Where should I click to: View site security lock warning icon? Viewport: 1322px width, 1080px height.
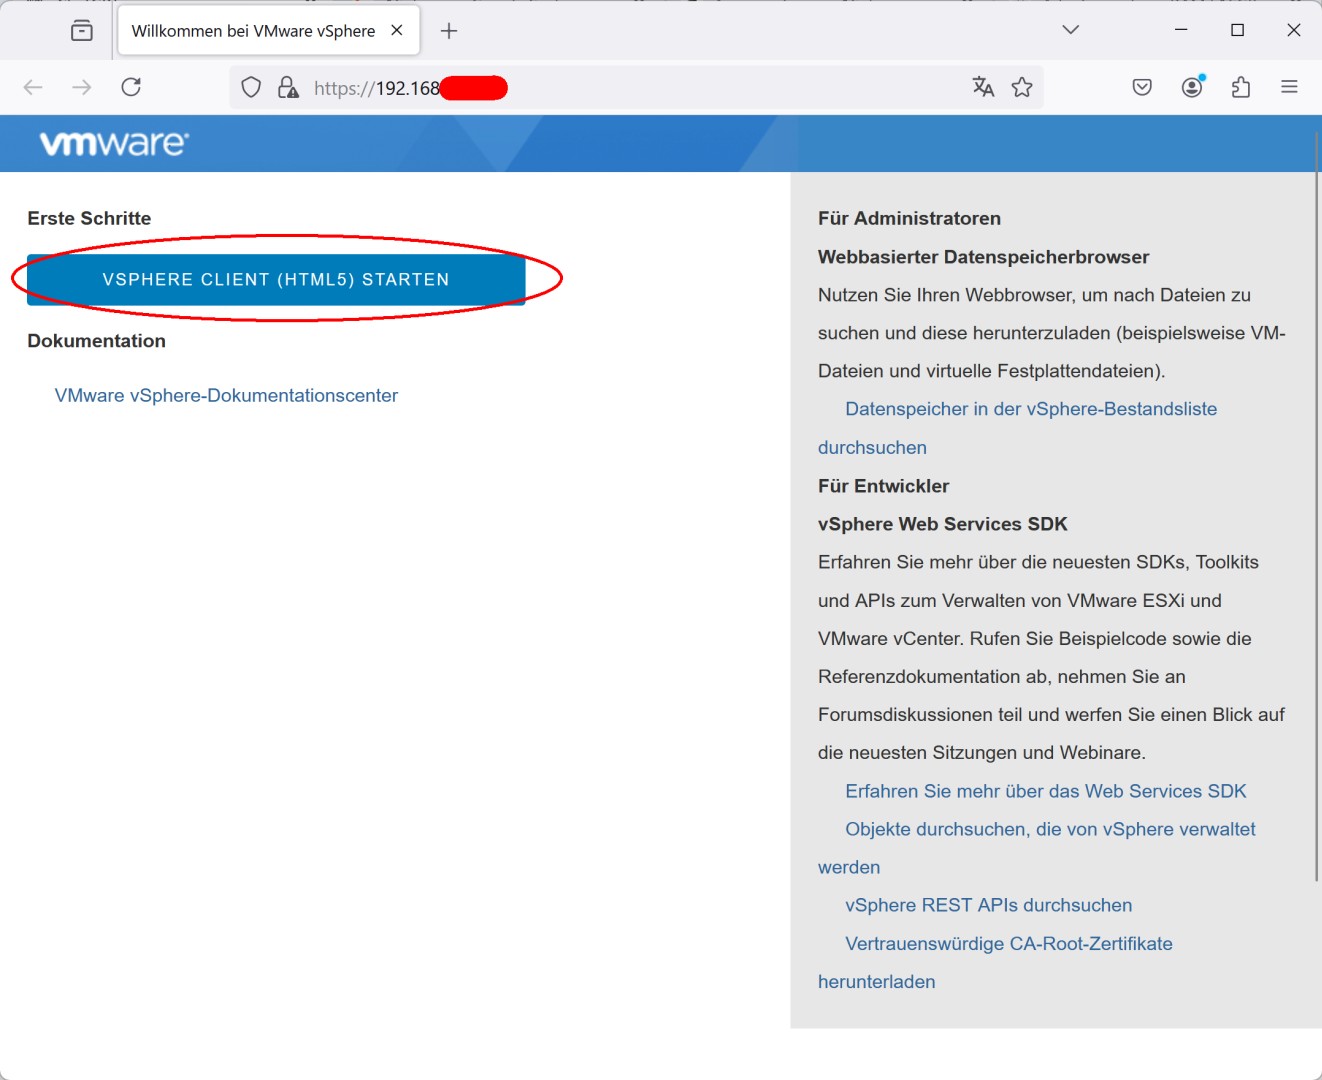click(x=288, y=88)
